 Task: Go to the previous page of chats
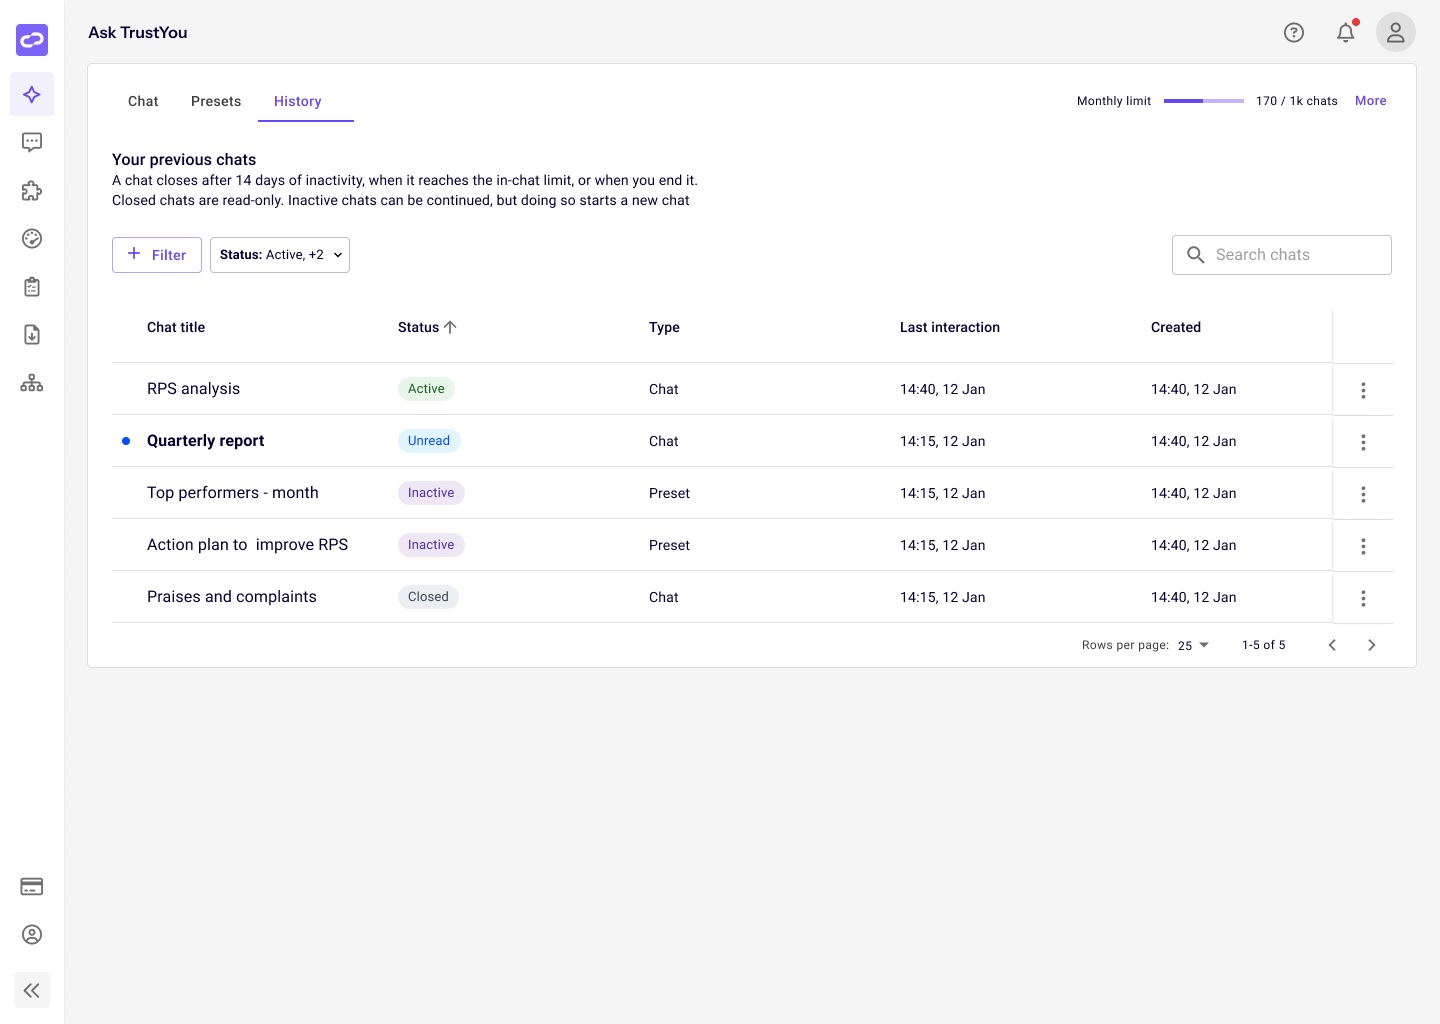point(1332,645)
